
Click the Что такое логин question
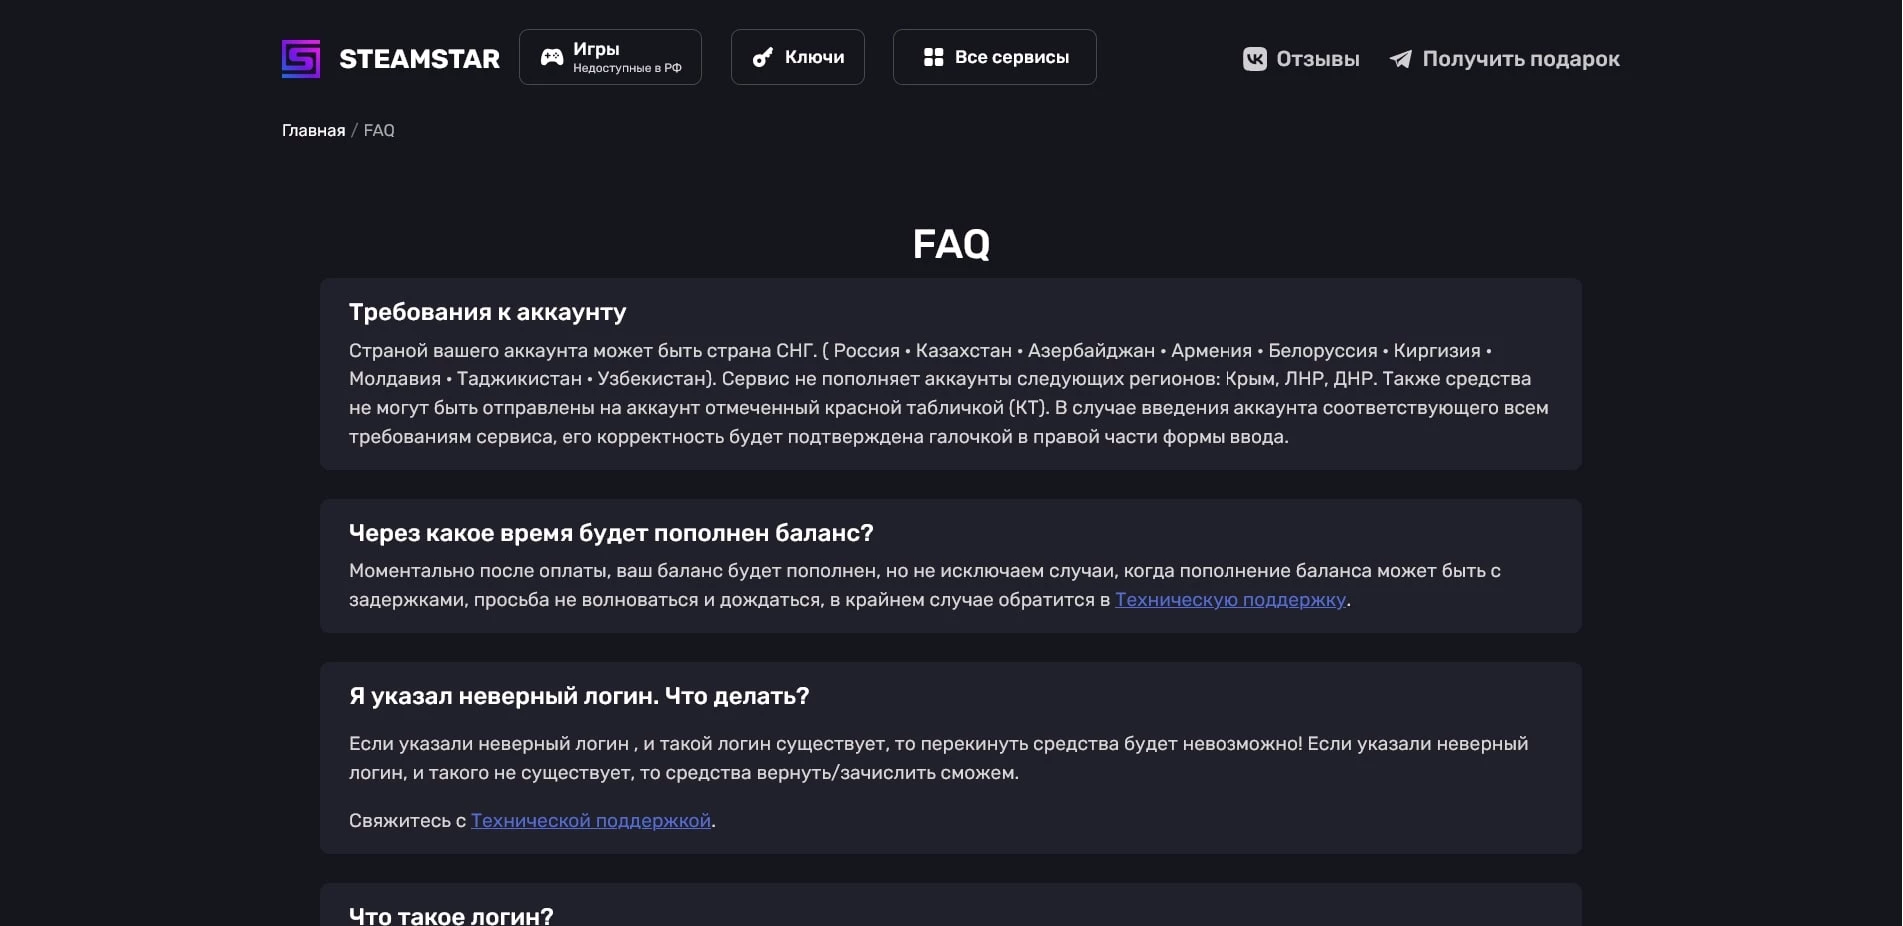tap(450, 915)
